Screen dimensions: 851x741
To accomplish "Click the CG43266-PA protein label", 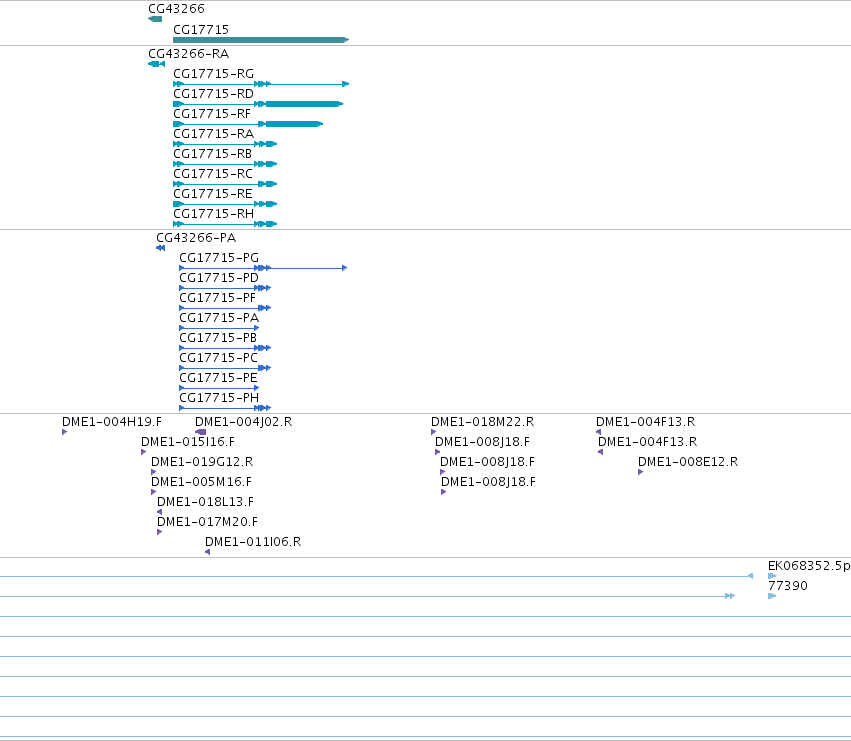I will 196,238.
